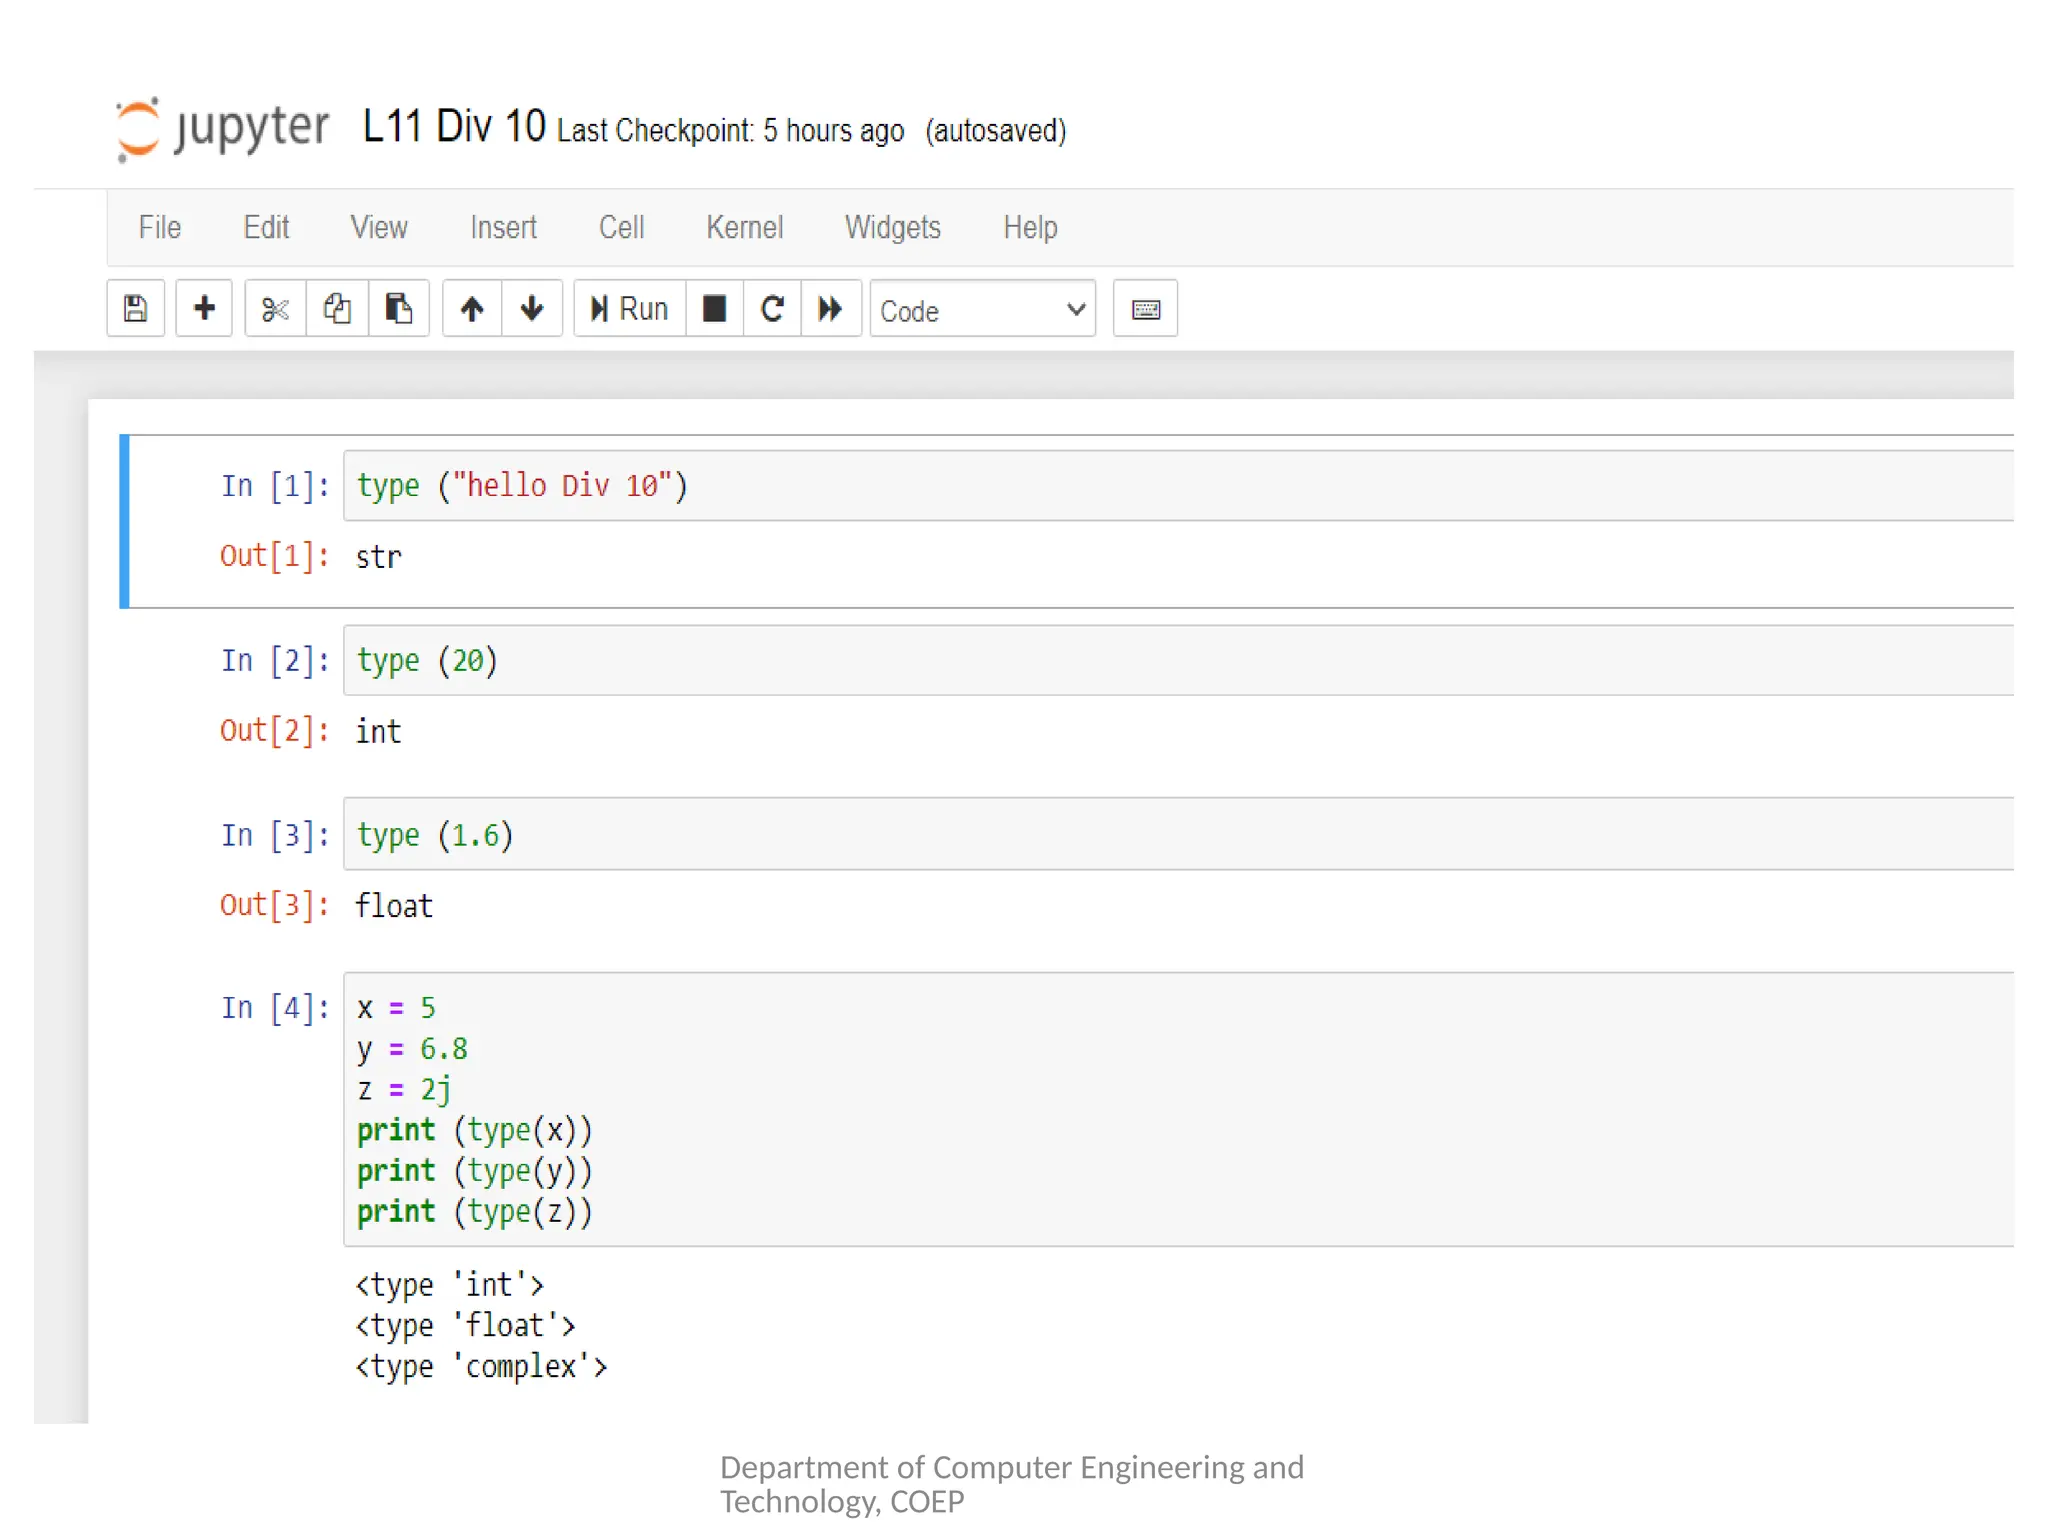2048x1536 pixels.
Task: Click the save and checkpoint icon
Action: [x=136, y=309]
